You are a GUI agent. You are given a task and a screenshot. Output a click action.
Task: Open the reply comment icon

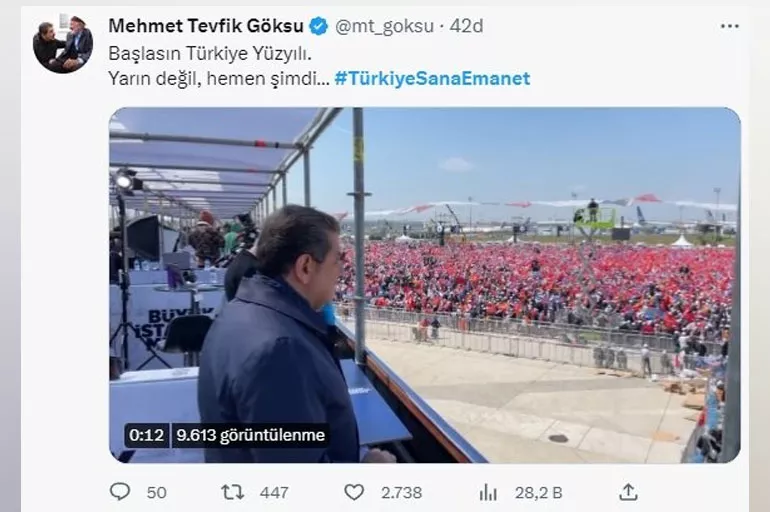point(120,491)
